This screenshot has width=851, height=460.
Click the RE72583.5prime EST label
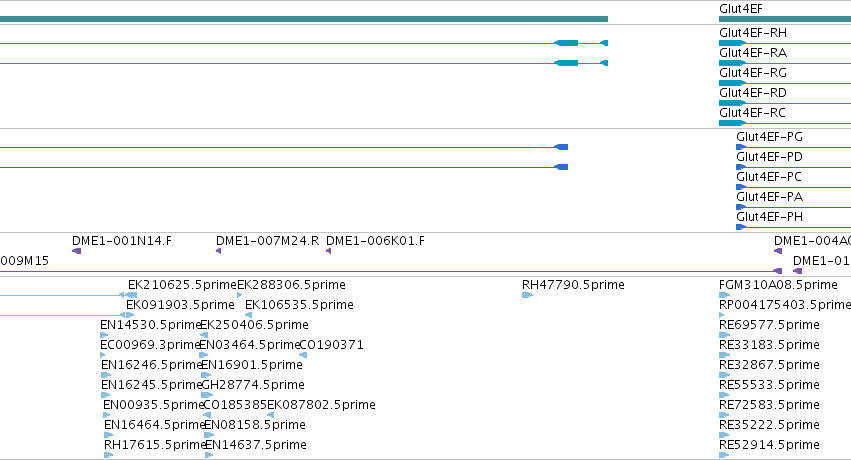[x=769, y=406]
